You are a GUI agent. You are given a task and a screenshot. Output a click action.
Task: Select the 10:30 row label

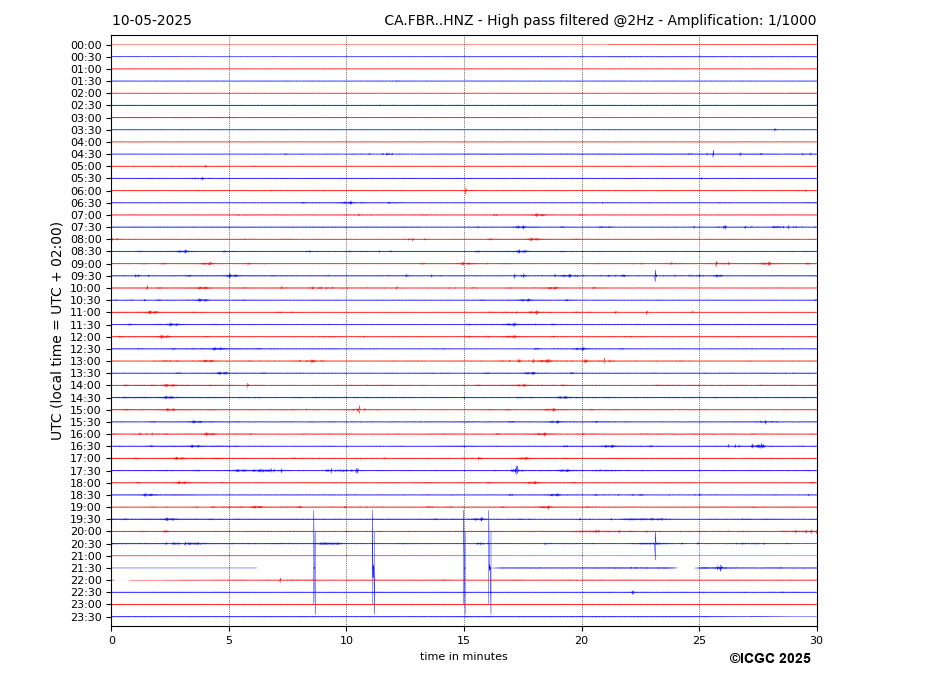coord(86,300)
